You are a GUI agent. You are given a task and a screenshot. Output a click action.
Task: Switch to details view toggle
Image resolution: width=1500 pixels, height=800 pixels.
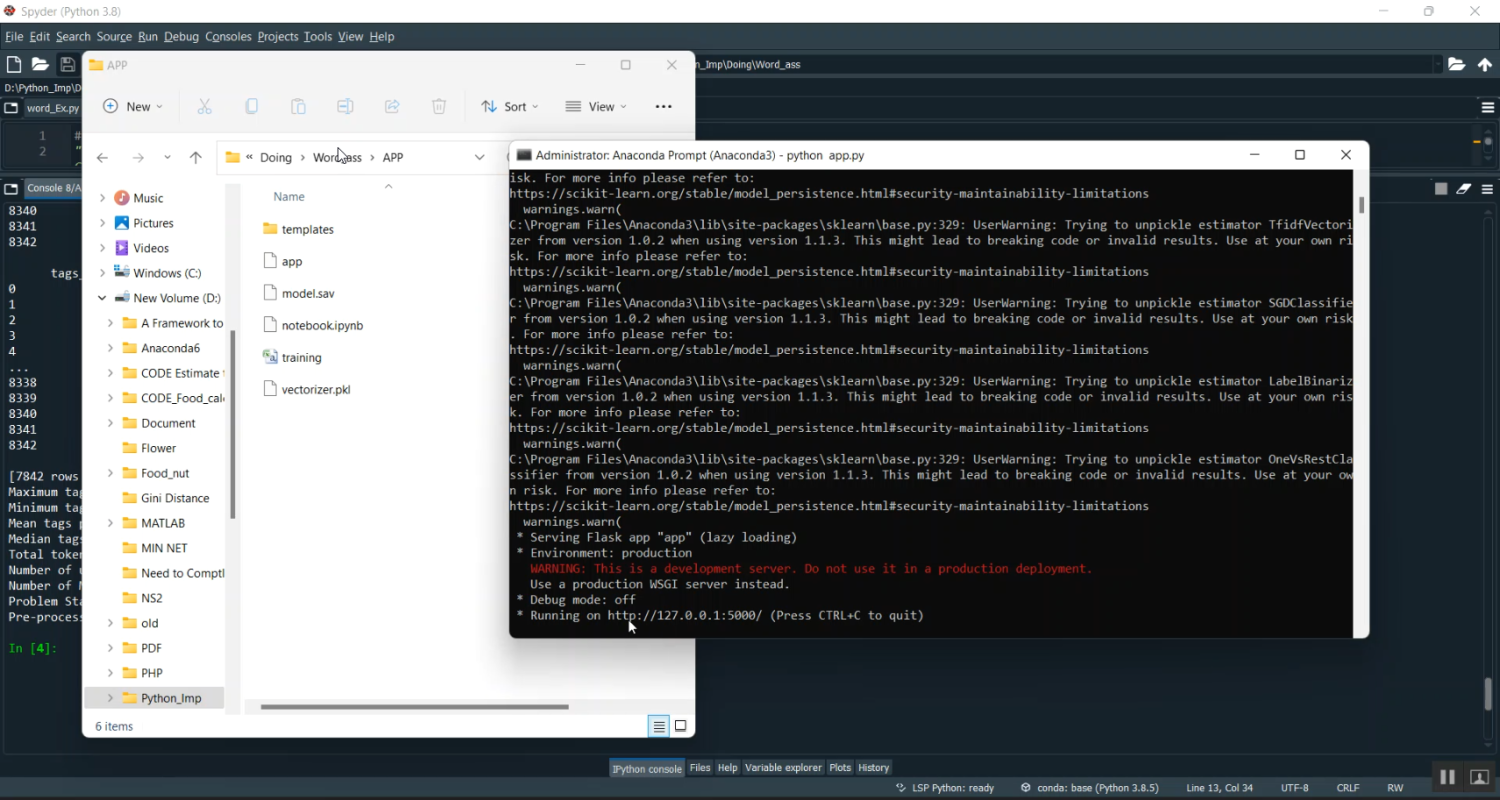659,727
